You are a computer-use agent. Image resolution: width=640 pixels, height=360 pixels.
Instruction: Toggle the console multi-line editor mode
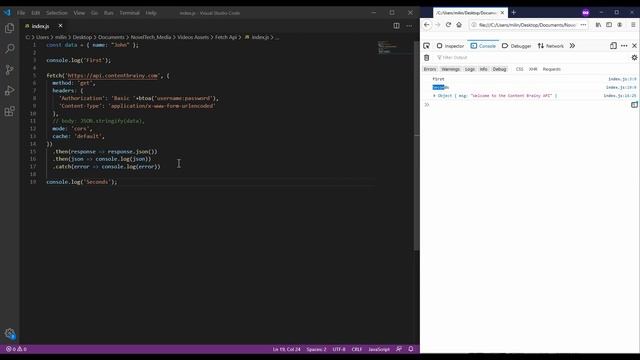(634, 105)
